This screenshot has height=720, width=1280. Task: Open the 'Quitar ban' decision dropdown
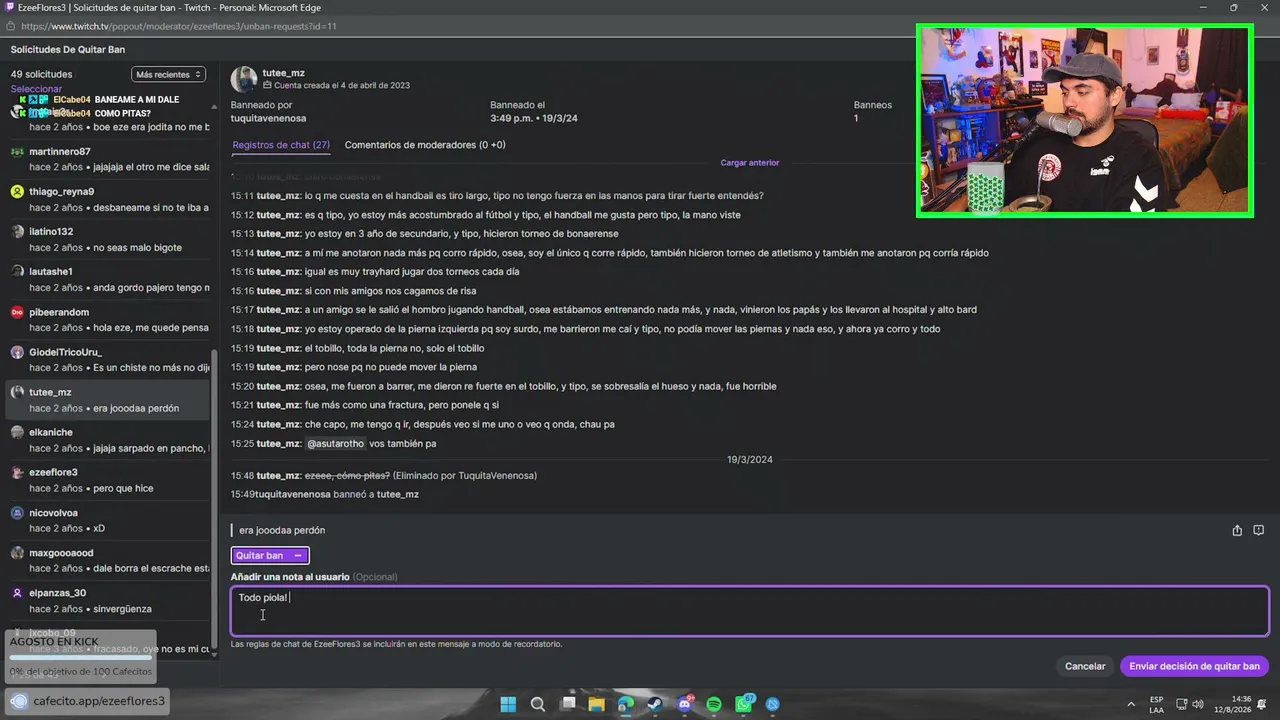pos(270,555)
